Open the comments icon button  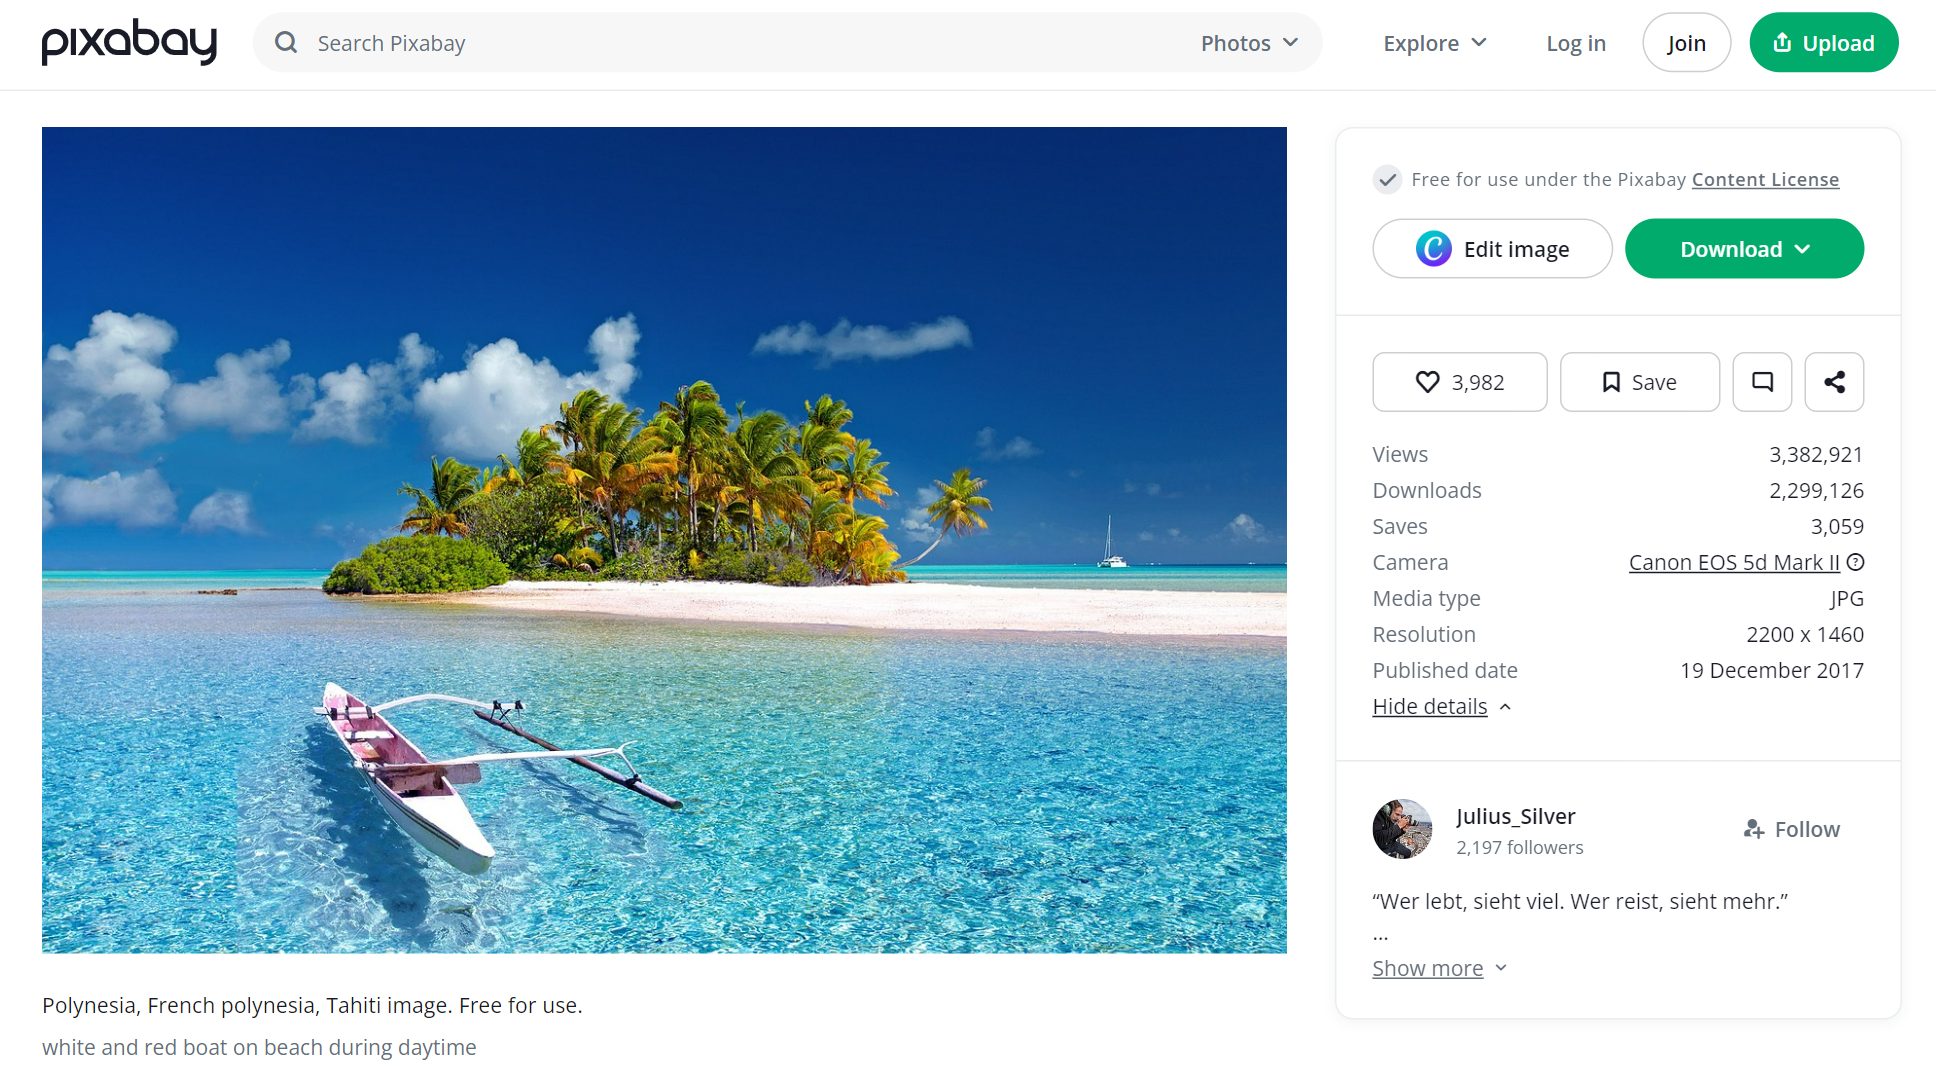1762,382
